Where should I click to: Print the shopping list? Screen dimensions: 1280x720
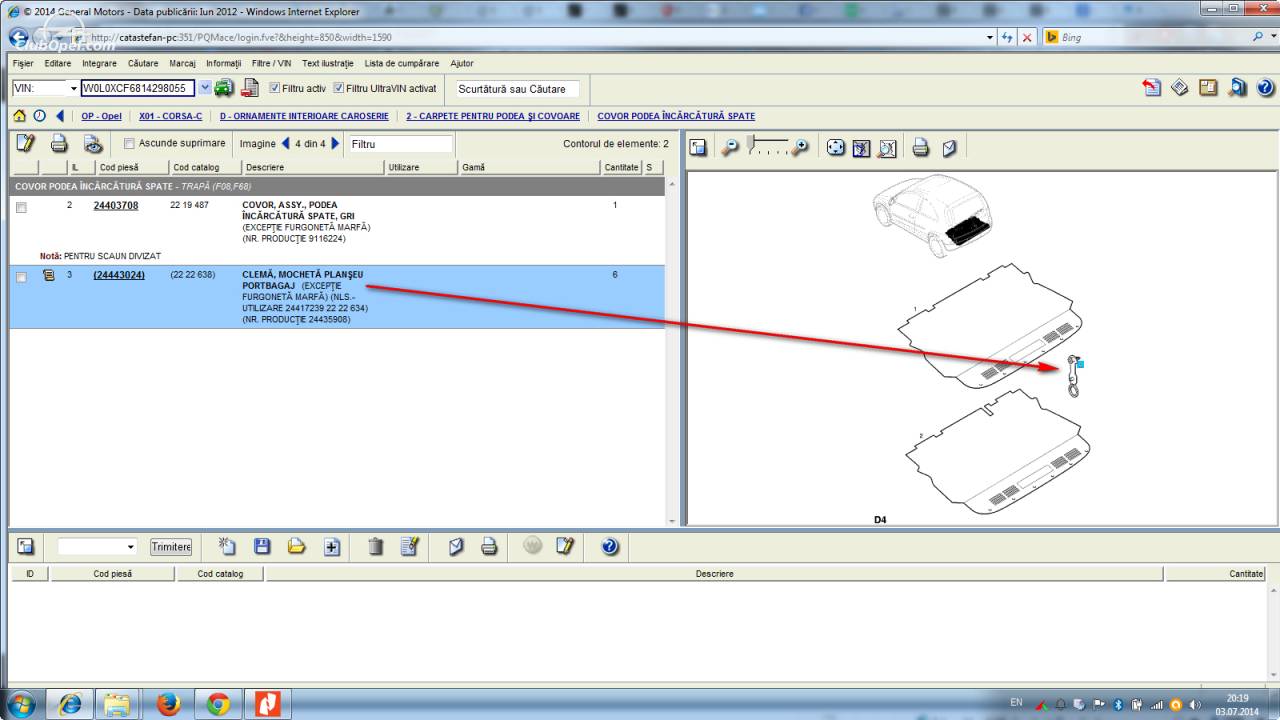[488, 546]
